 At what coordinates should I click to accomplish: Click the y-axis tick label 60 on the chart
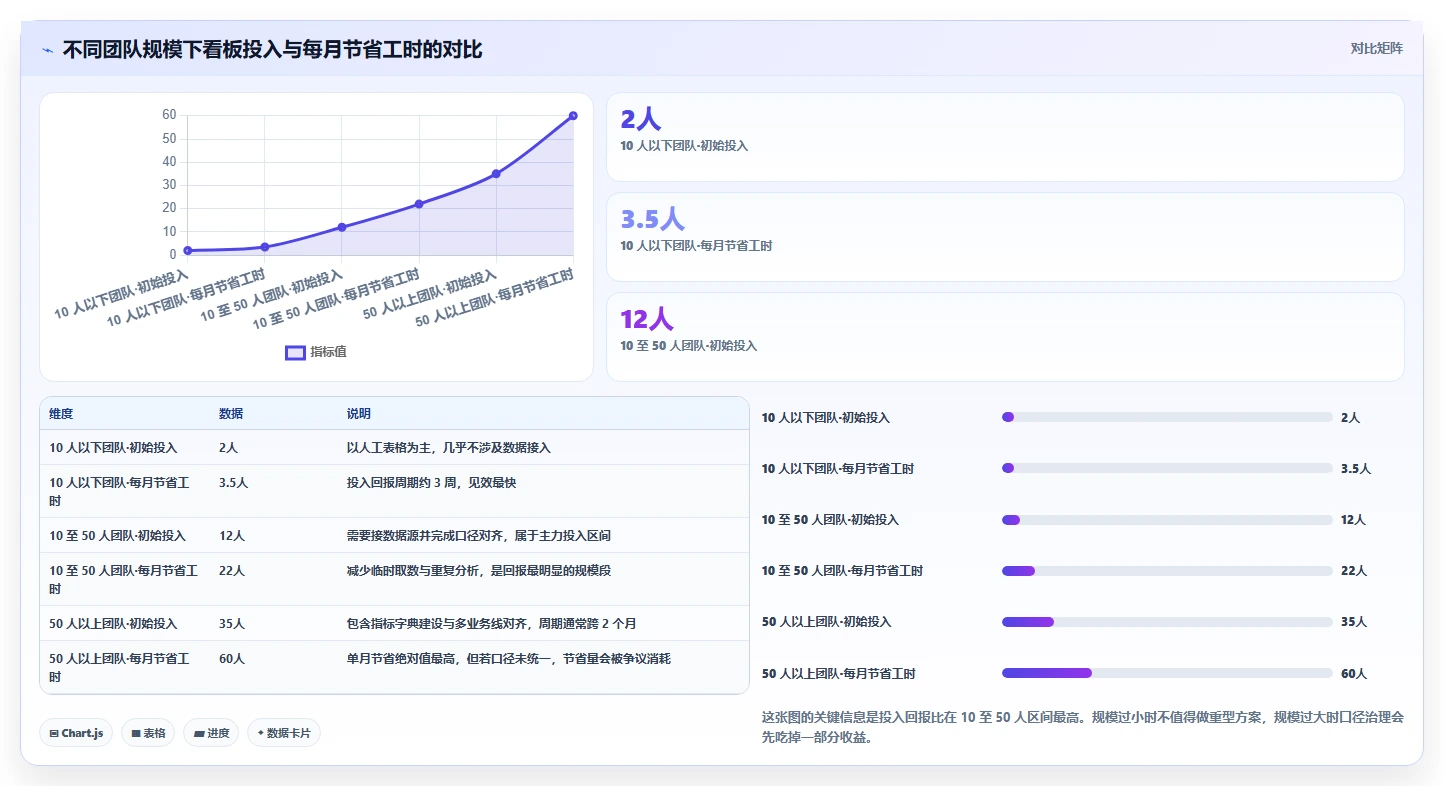tap(169, 115)
